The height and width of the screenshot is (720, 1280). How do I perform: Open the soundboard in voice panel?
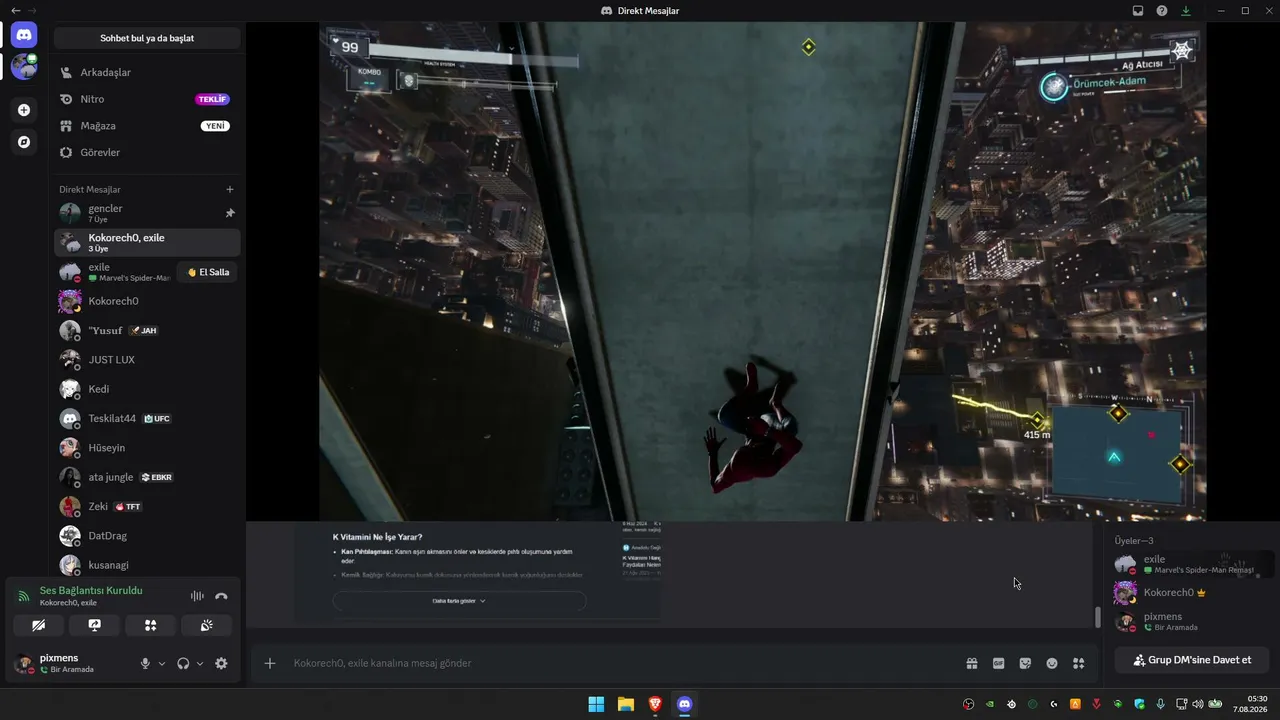(x=207, y=625)
